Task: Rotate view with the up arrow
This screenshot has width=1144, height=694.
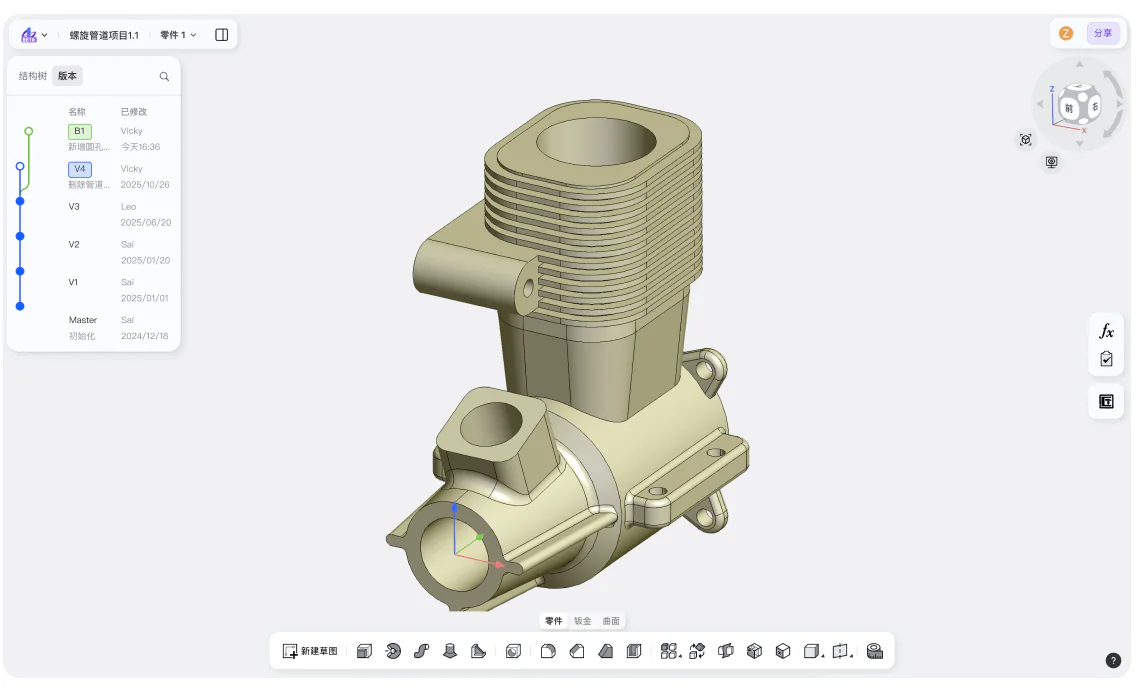Action: click(1080, 64)
